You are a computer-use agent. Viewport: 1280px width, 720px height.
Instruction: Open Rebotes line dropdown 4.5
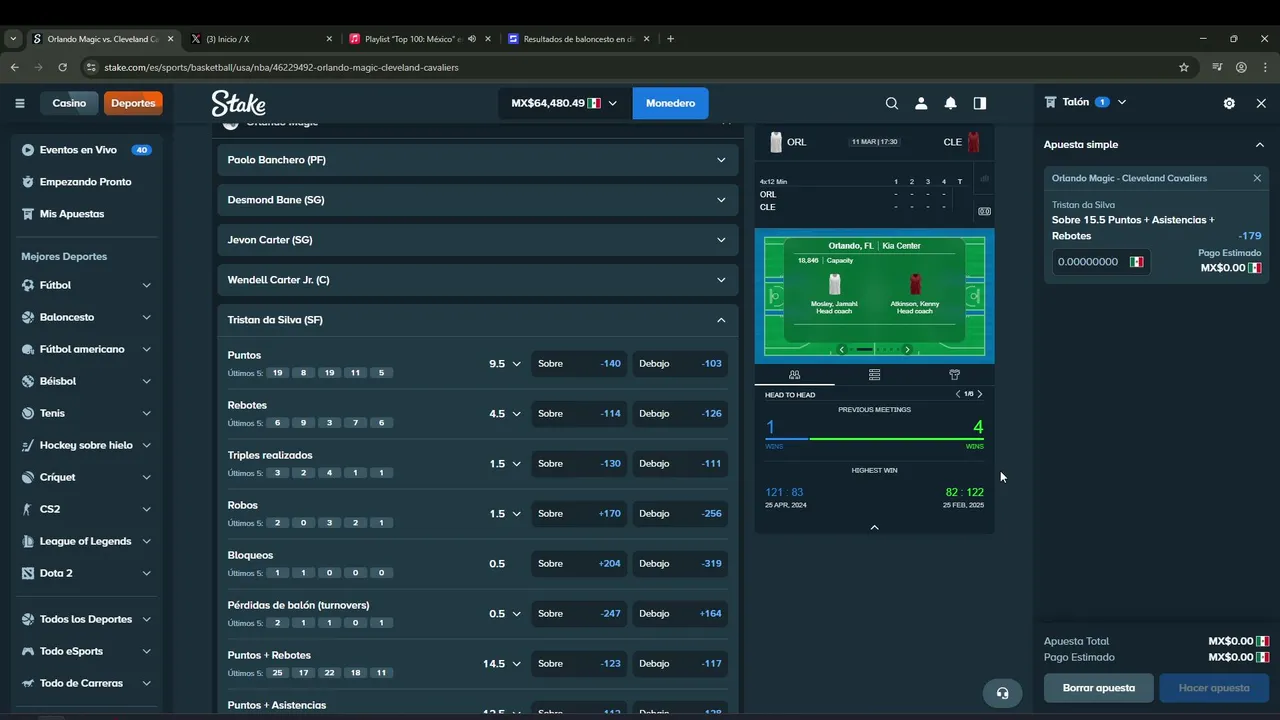click(504, 414)
